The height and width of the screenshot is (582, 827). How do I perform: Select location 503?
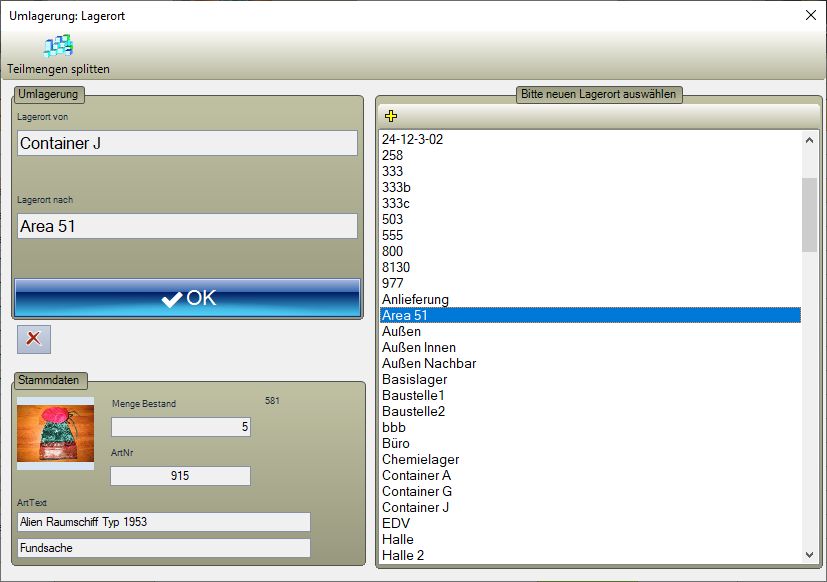(x=590, y=220)
